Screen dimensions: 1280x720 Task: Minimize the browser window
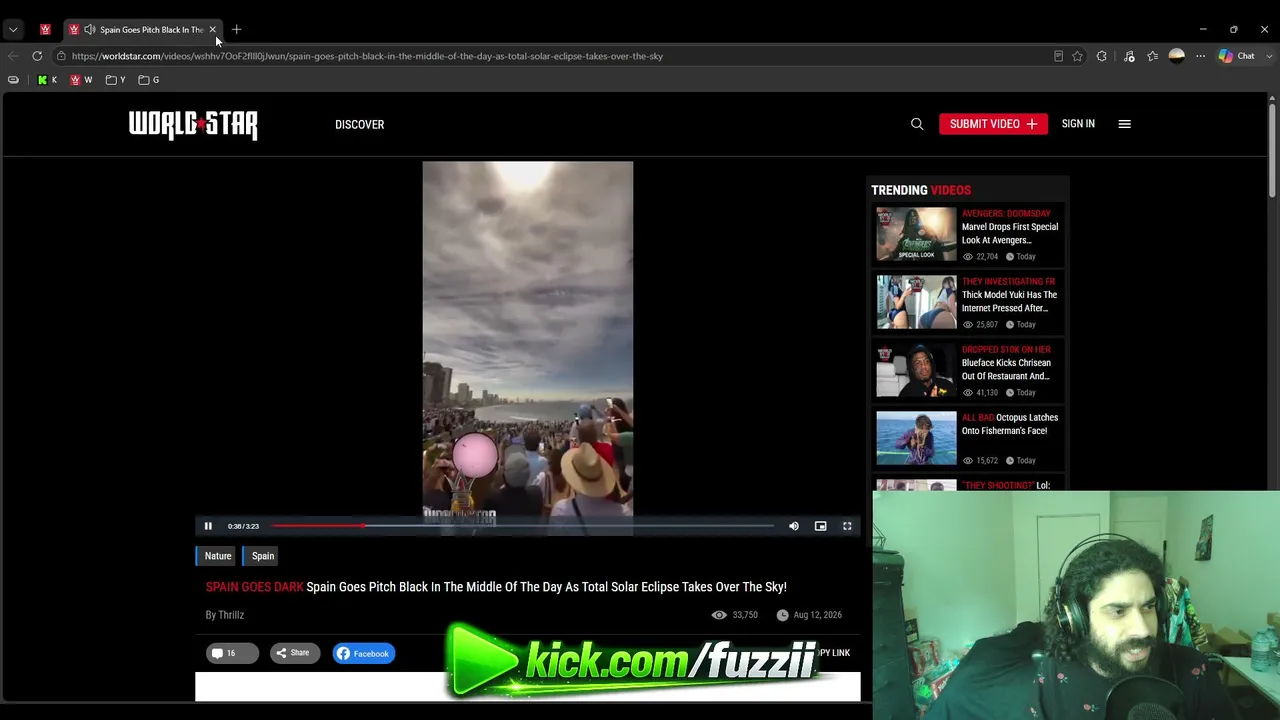pos(1203,30)
